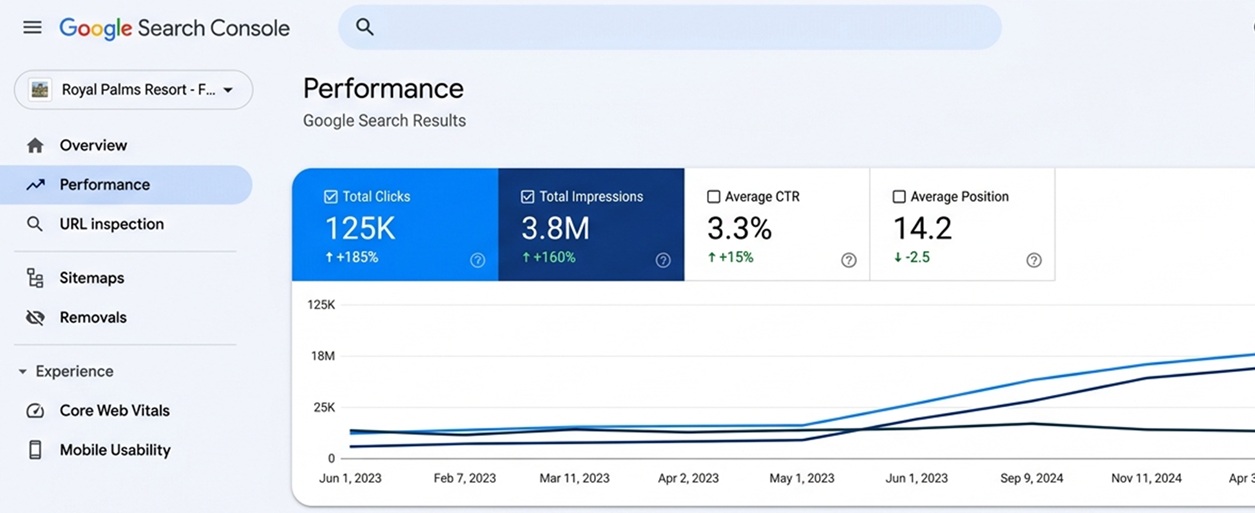
Task: Click the +15% CTR change indicator
Action: [730, 258]
